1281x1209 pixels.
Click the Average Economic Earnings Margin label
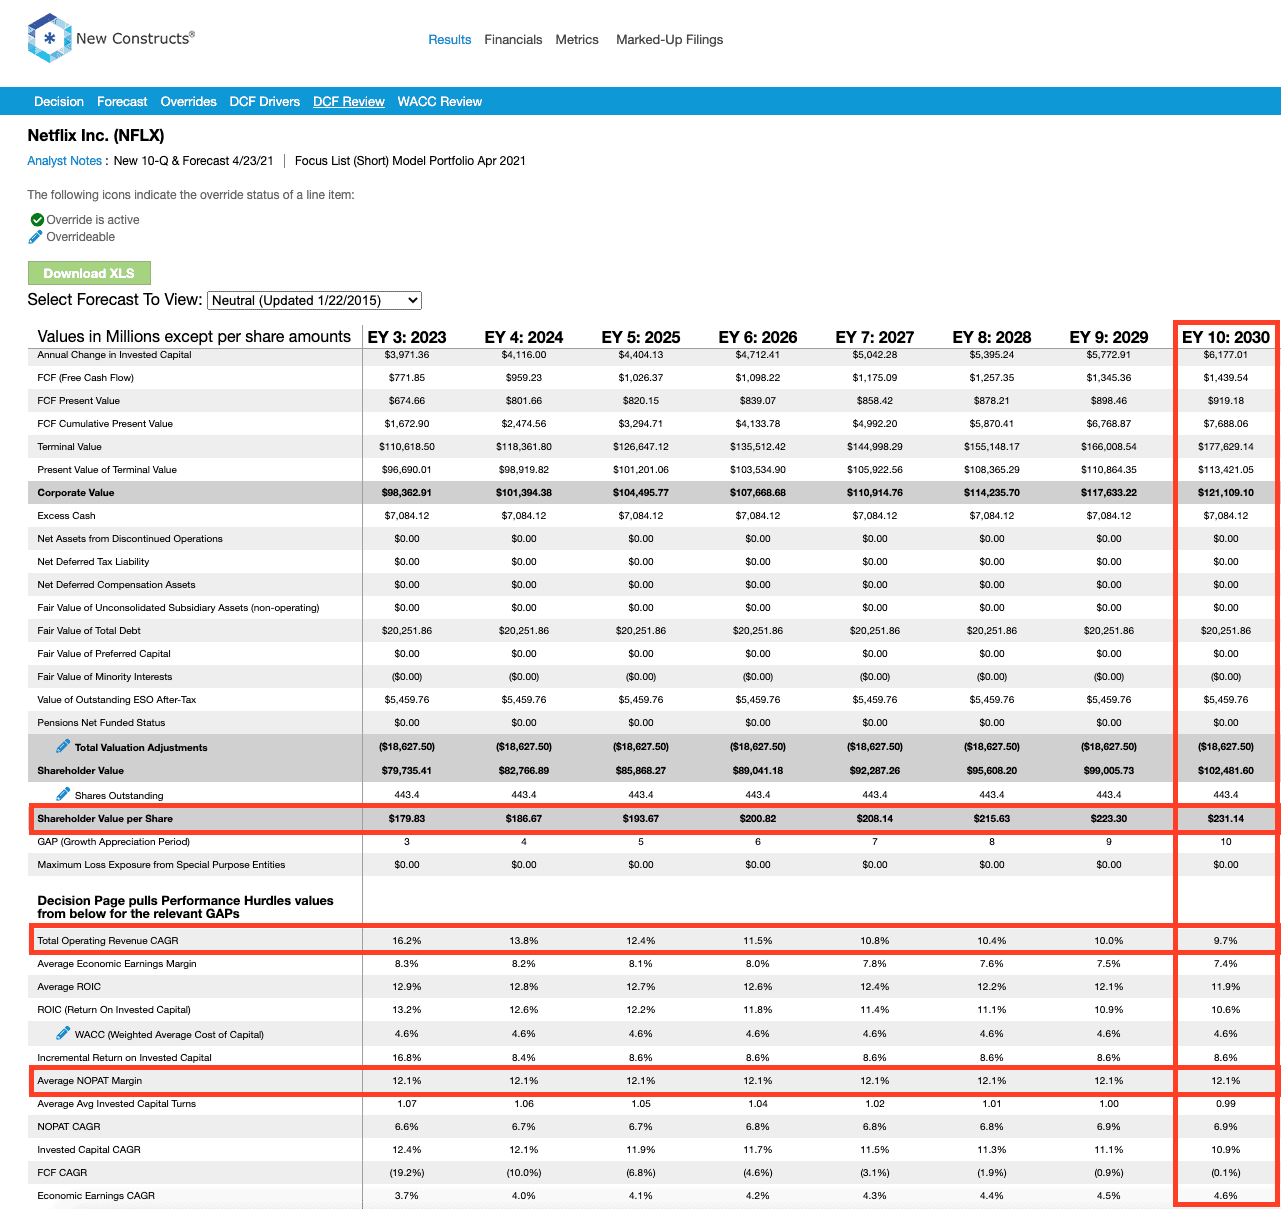pyautogui.click(x=117, y=964)
